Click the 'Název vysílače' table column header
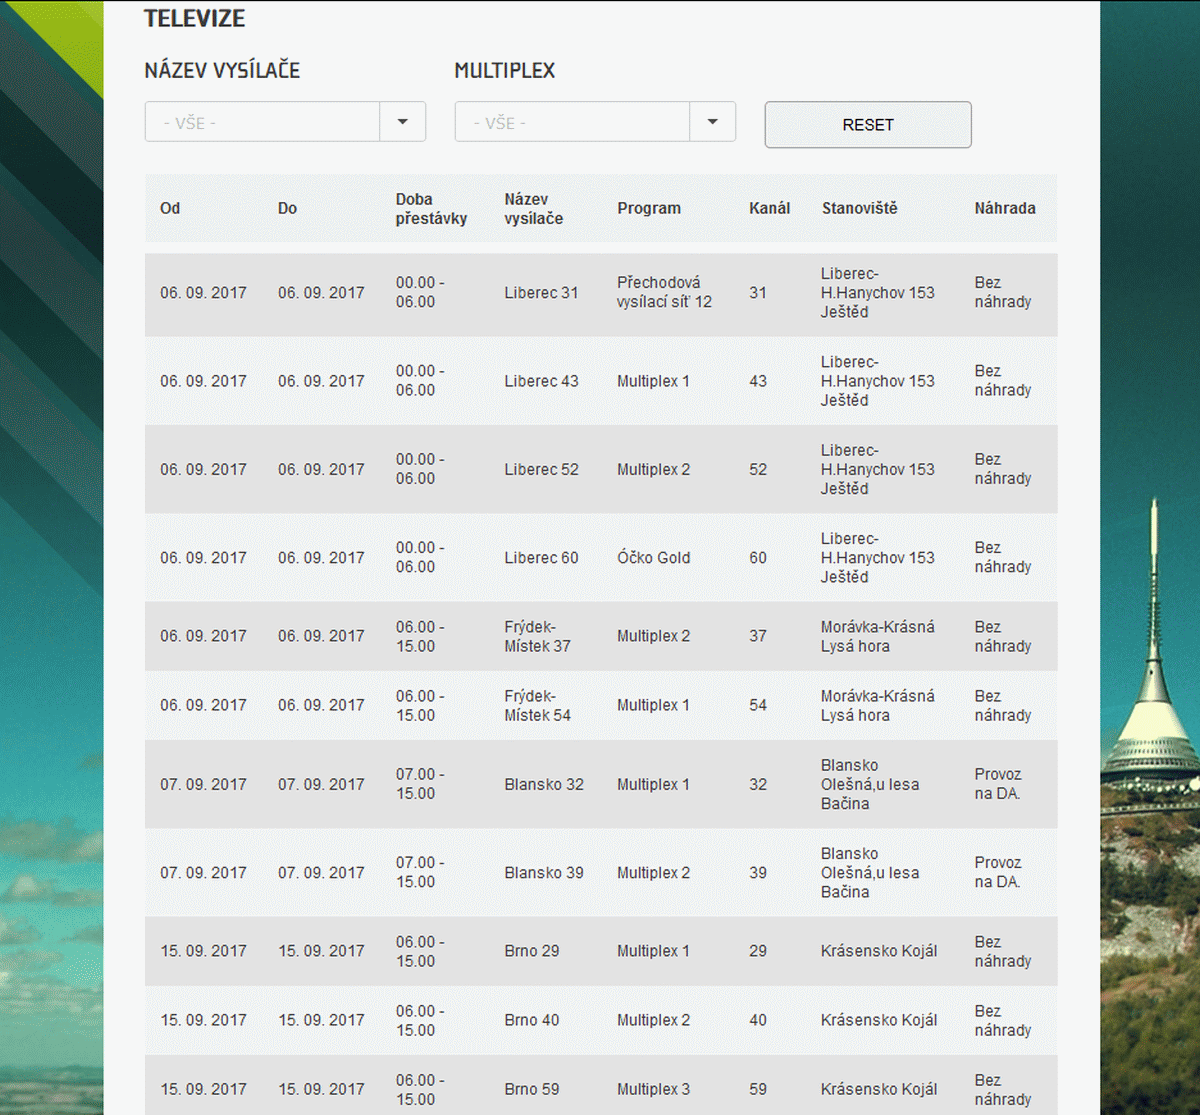The height and width of the screenshot is (1115, 1200). [x=533, y=208]
